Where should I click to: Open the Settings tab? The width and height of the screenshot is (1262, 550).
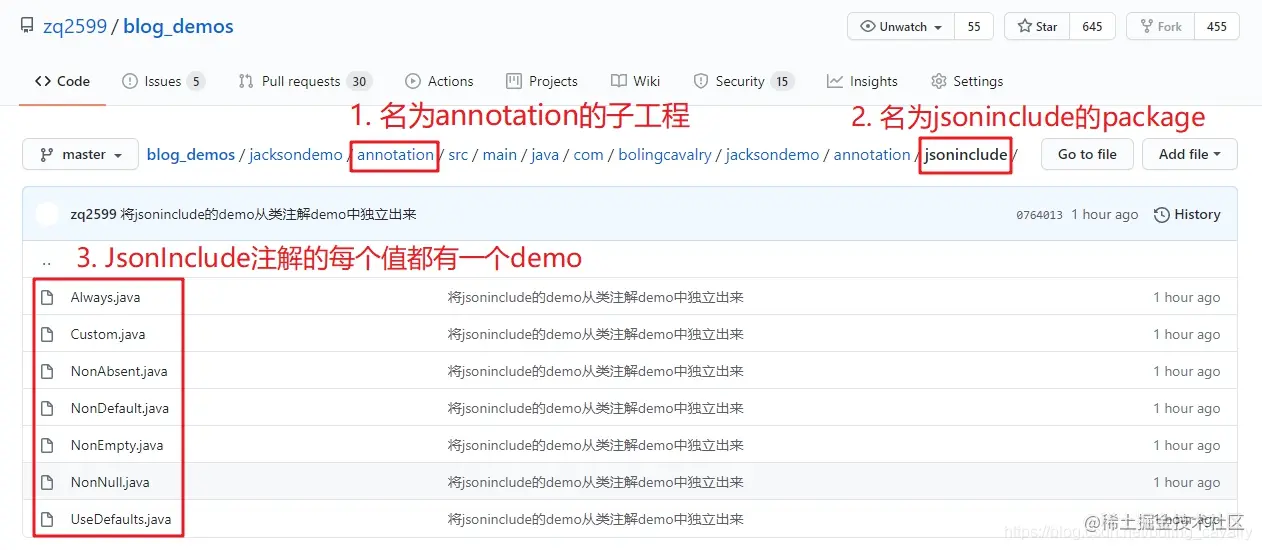click(x=967, y=81)
